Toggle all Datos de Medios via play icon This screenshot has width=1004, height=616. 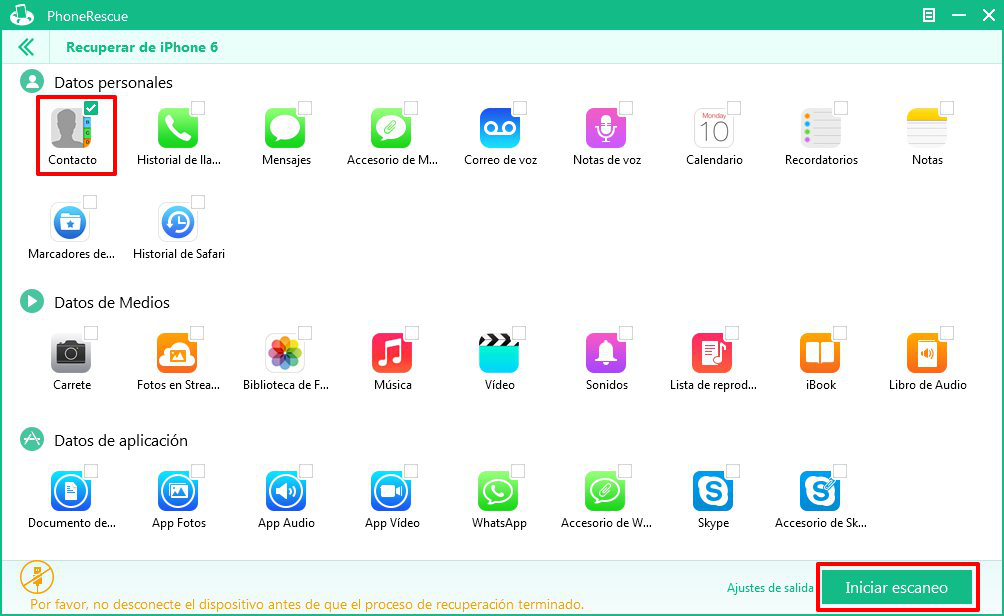(32, 301)
